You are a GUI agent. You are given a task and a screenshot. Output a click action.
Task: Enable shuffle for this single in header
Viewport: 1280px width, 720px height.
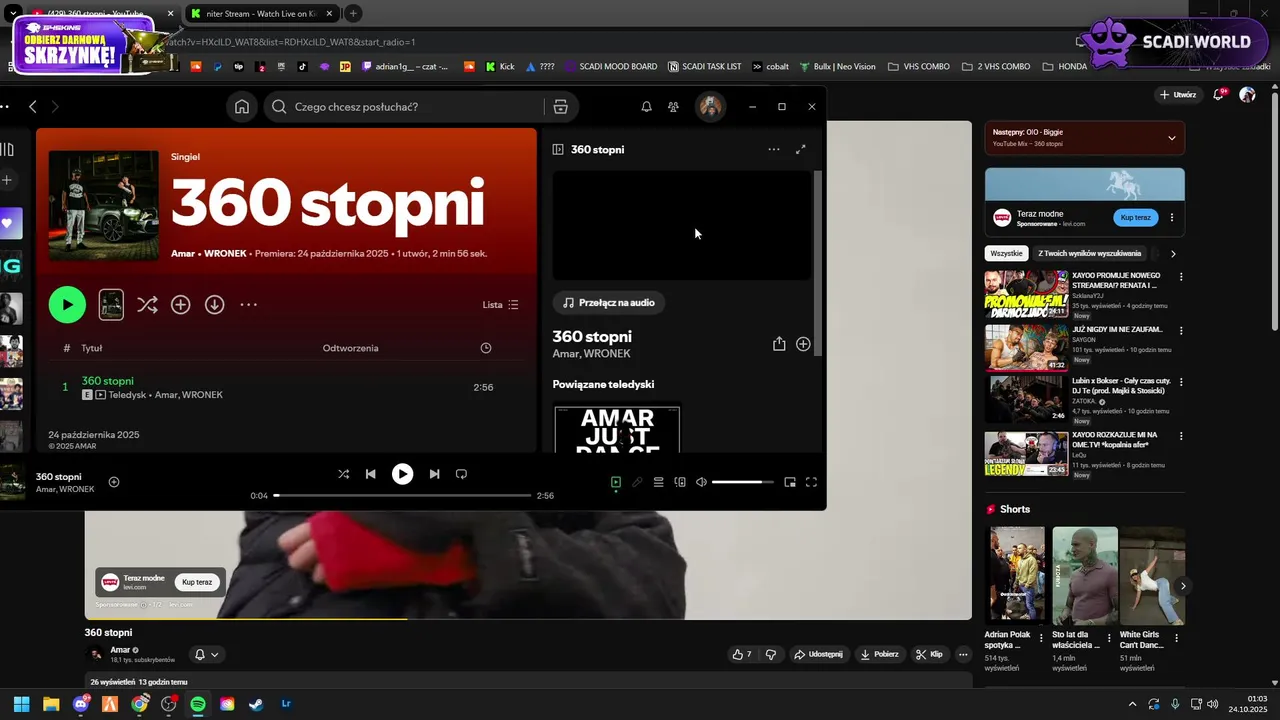pyautogui.click(x=147, y=305)
